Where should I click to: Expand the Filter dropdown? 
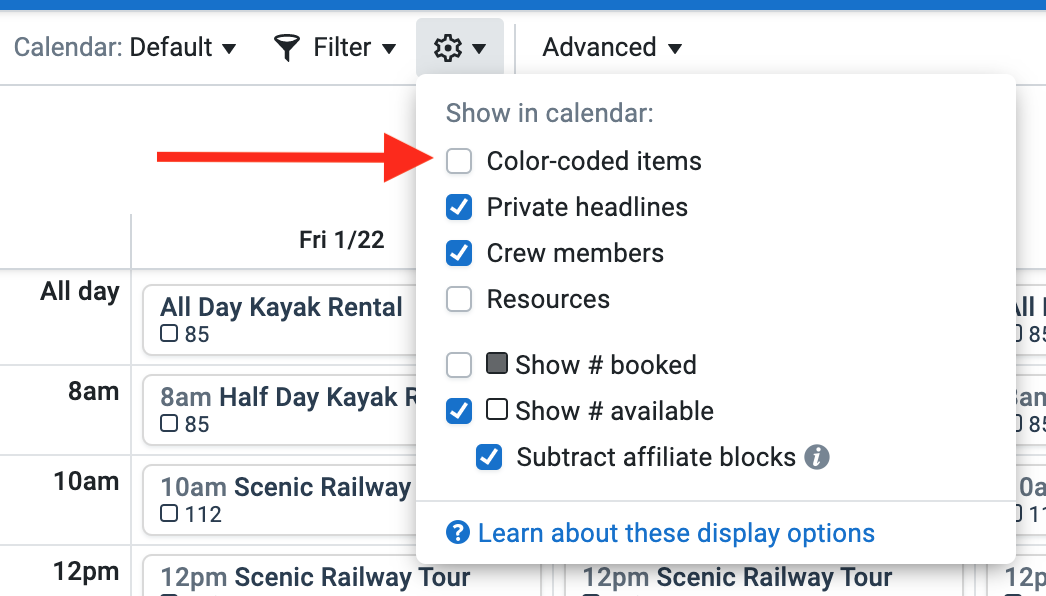[335, 47]
